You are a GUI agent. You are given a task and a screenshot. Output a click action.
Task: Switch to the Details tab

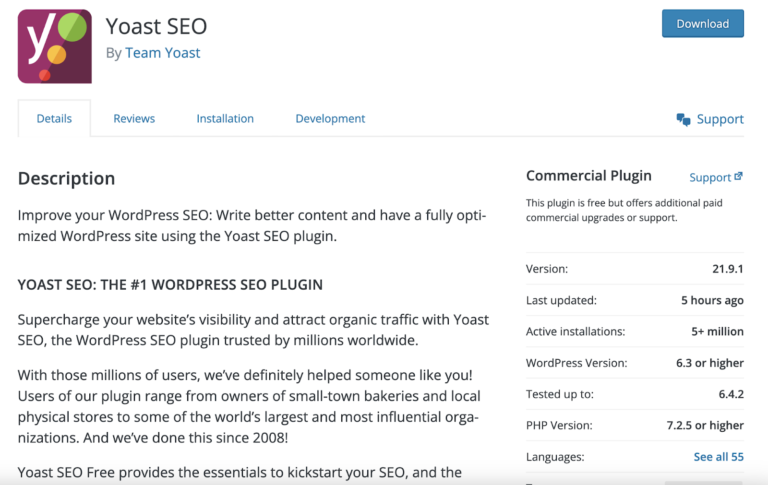54,119
